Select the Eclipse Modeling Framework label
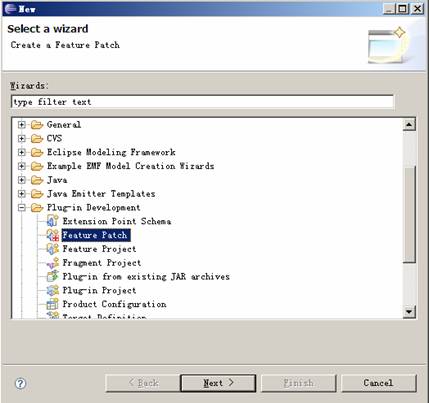 pyautogui.click(x=111, y=152)
